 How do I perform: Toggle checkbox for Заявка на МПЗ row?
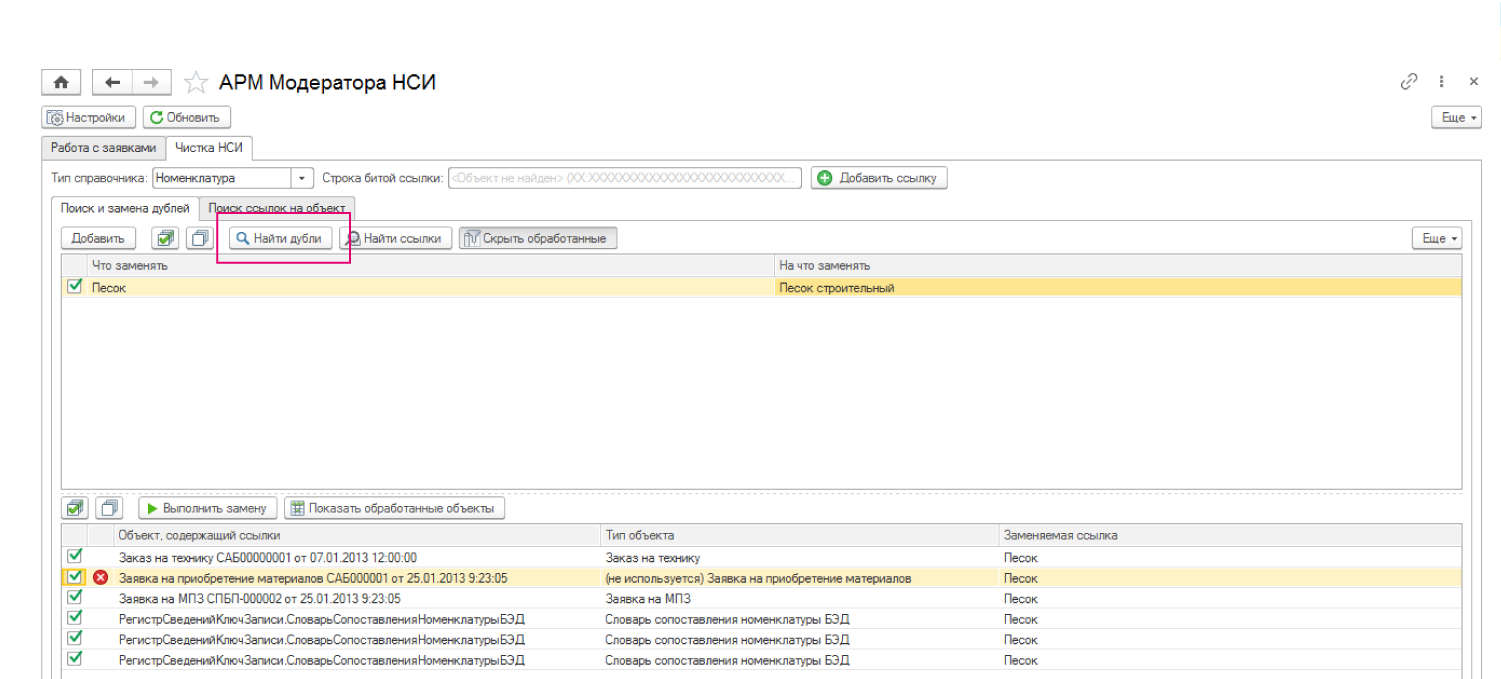(75, 598)
